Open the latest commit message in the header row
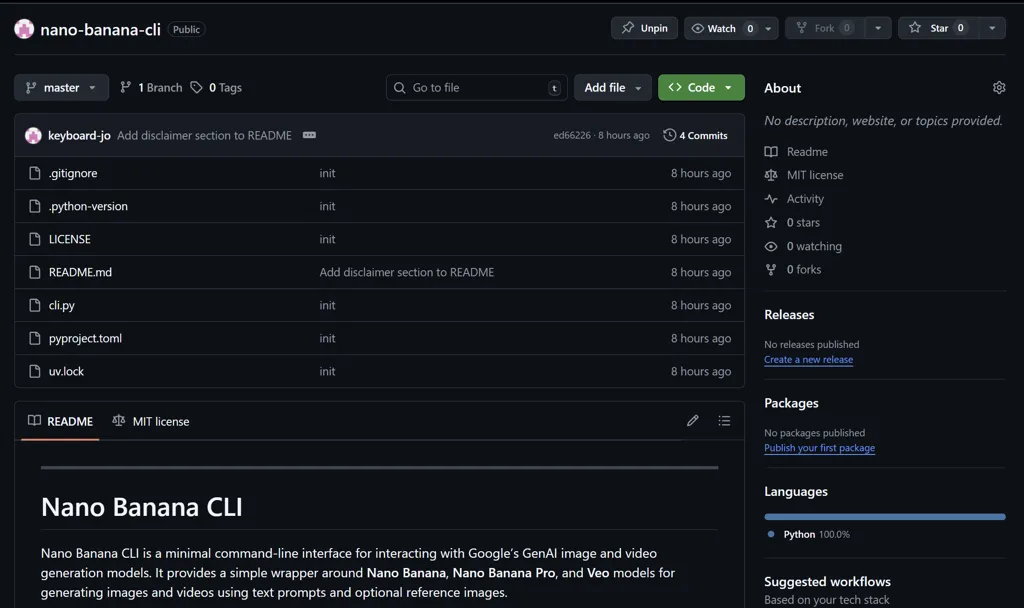The image size is (1024, 608). pos(204,135)
